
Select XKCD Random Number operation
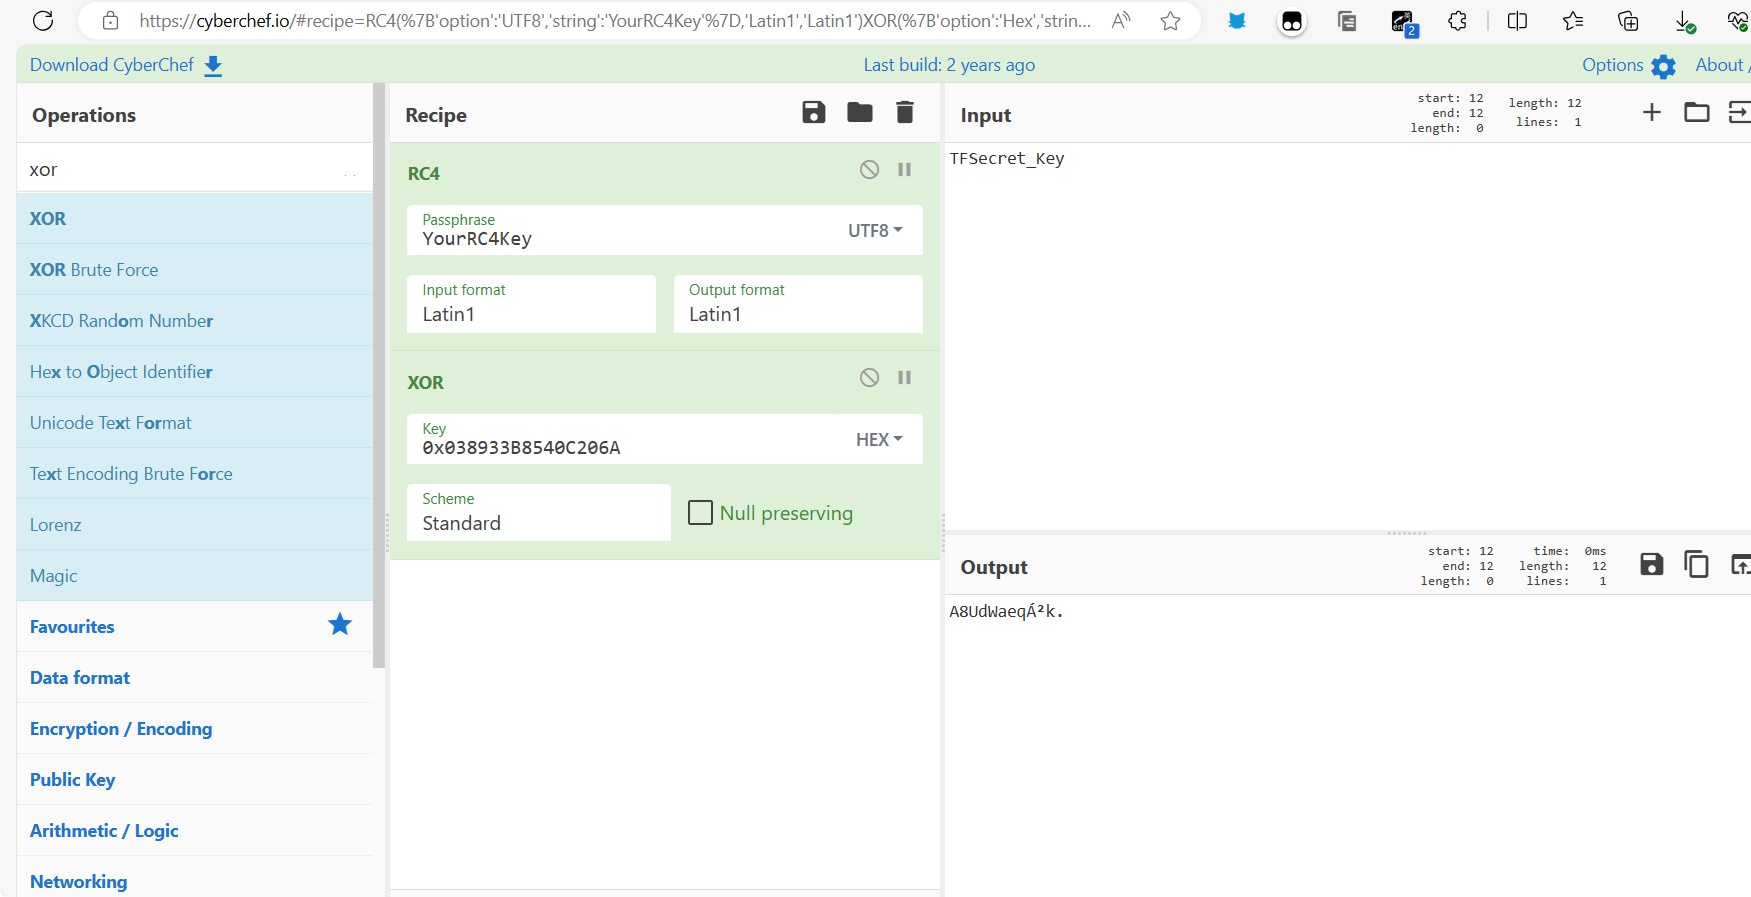194,320
